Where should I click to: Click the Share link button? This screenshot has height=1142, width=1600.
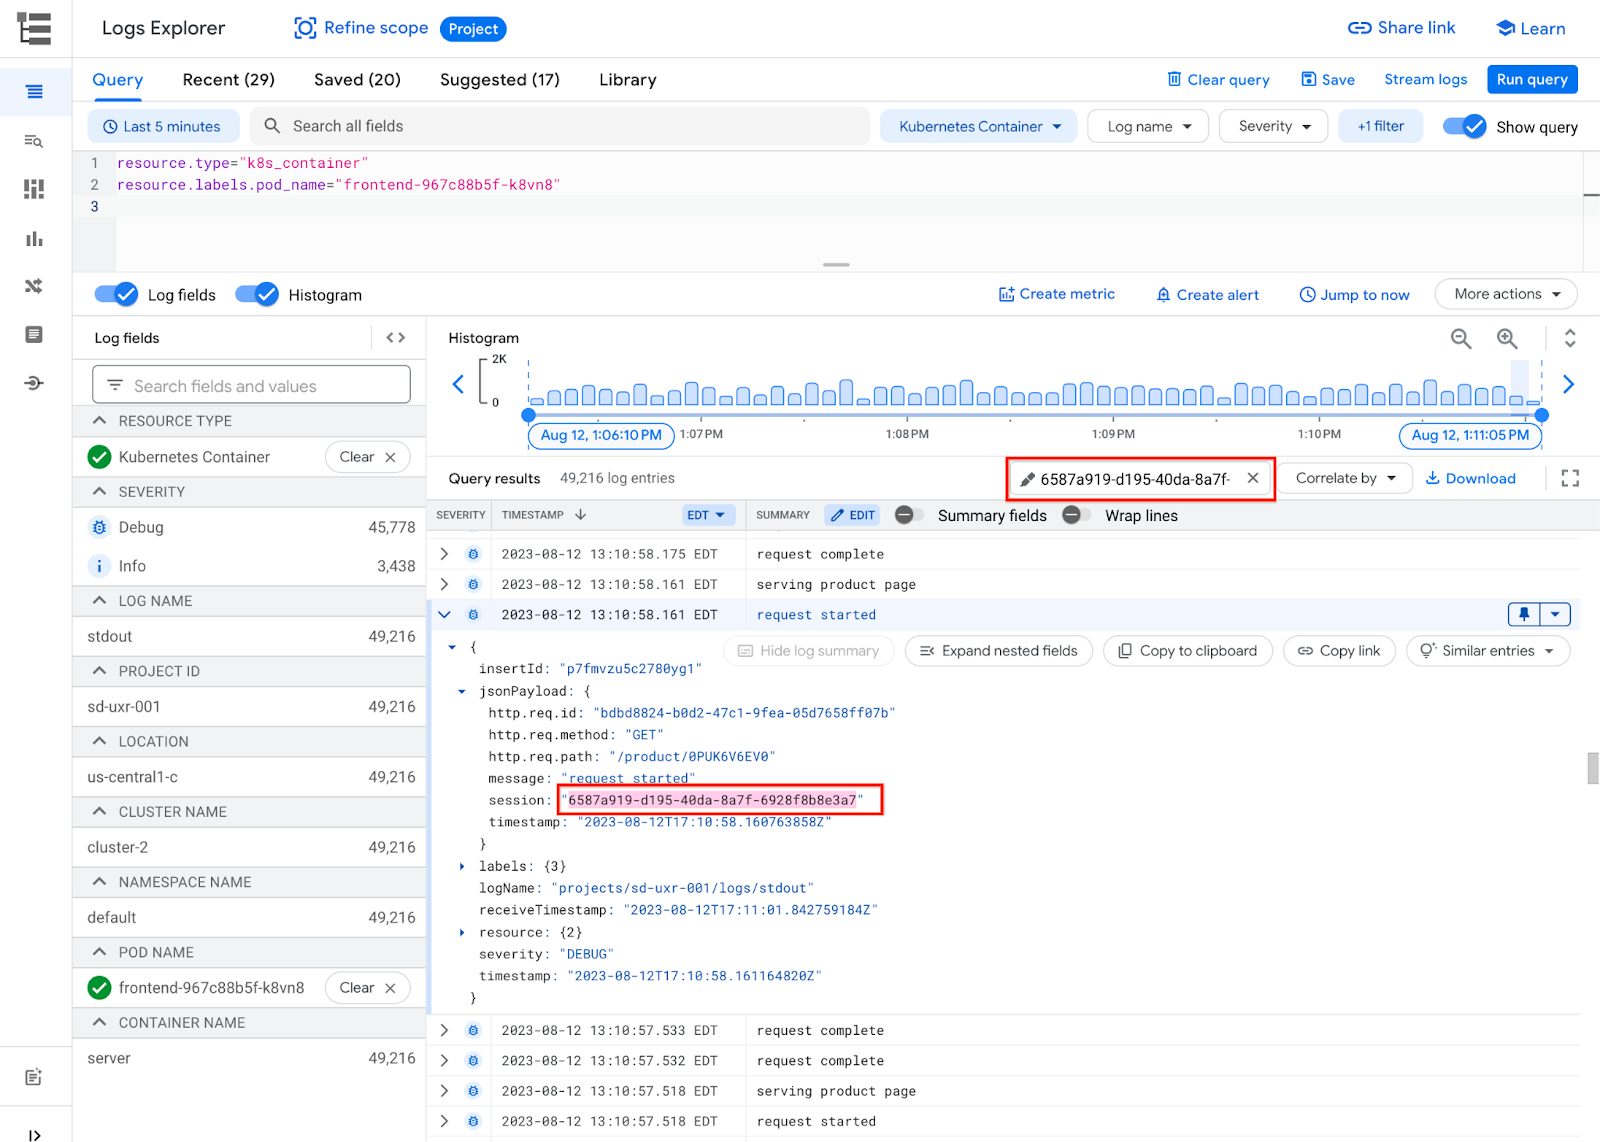[1402, 28]
